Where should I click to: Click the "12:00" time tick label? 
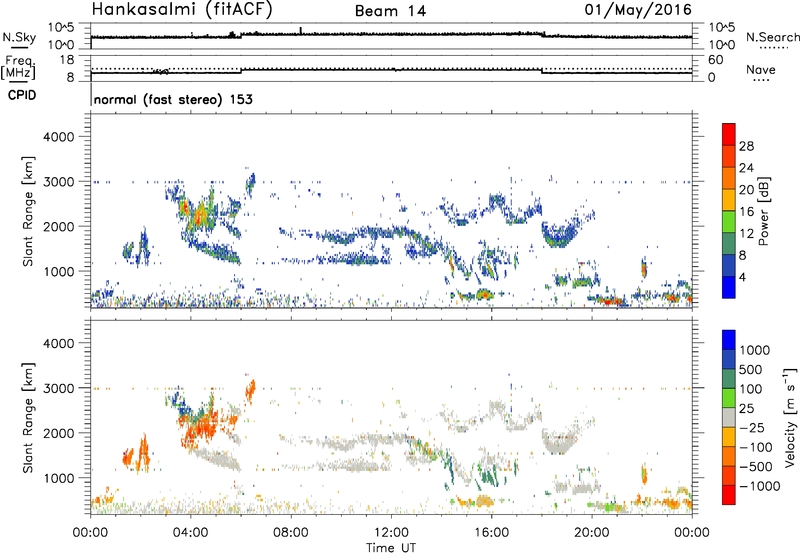click(391, 533)
